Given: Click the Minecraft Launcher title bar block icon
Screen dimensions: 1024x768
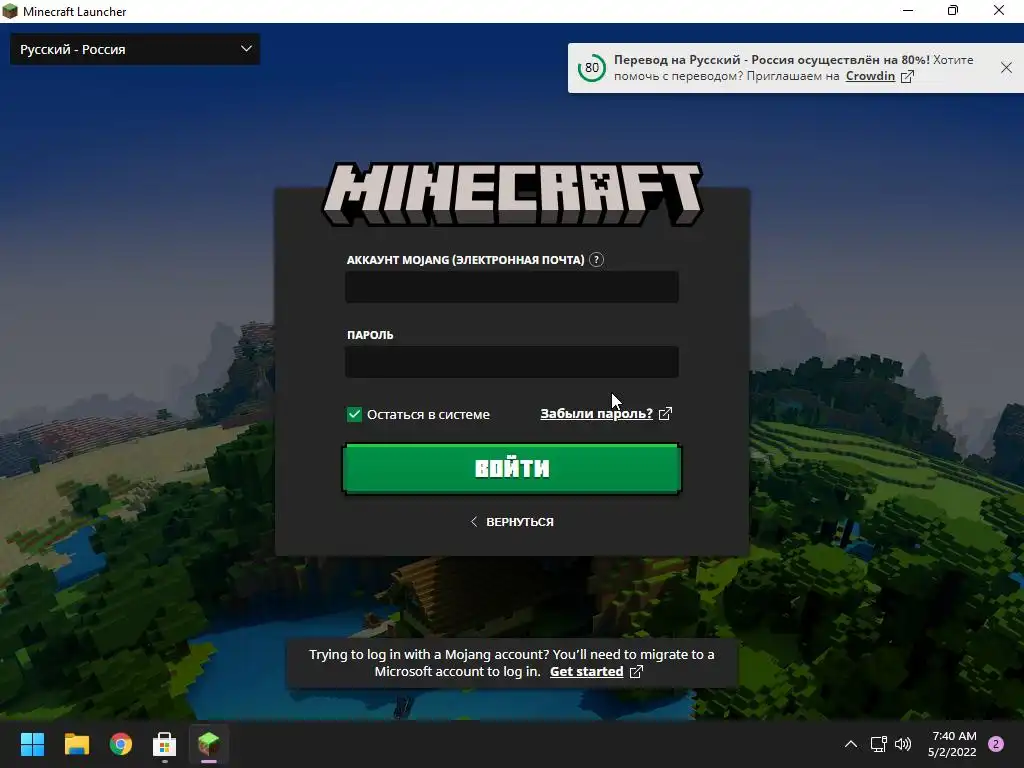Looking at the screenshot, I should coord(10,11).
